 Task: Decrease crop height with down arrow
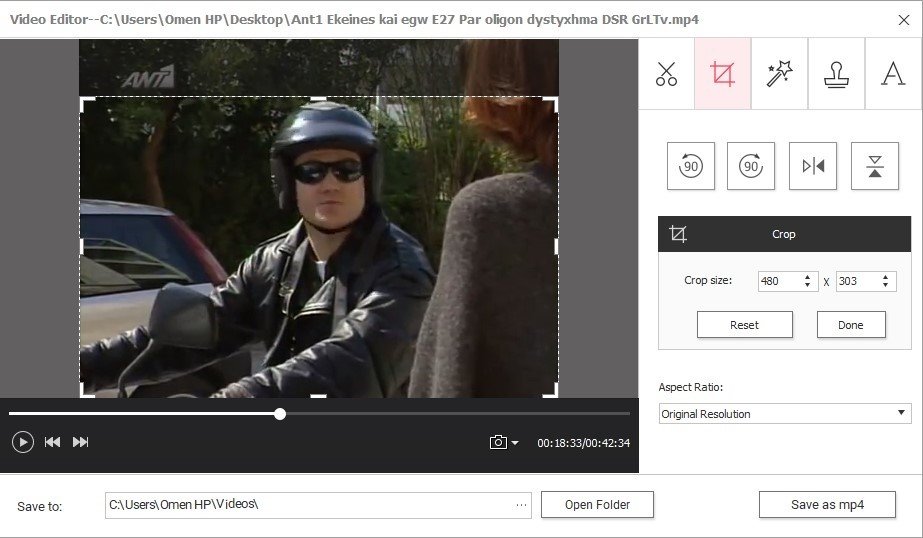pos(885,285)
